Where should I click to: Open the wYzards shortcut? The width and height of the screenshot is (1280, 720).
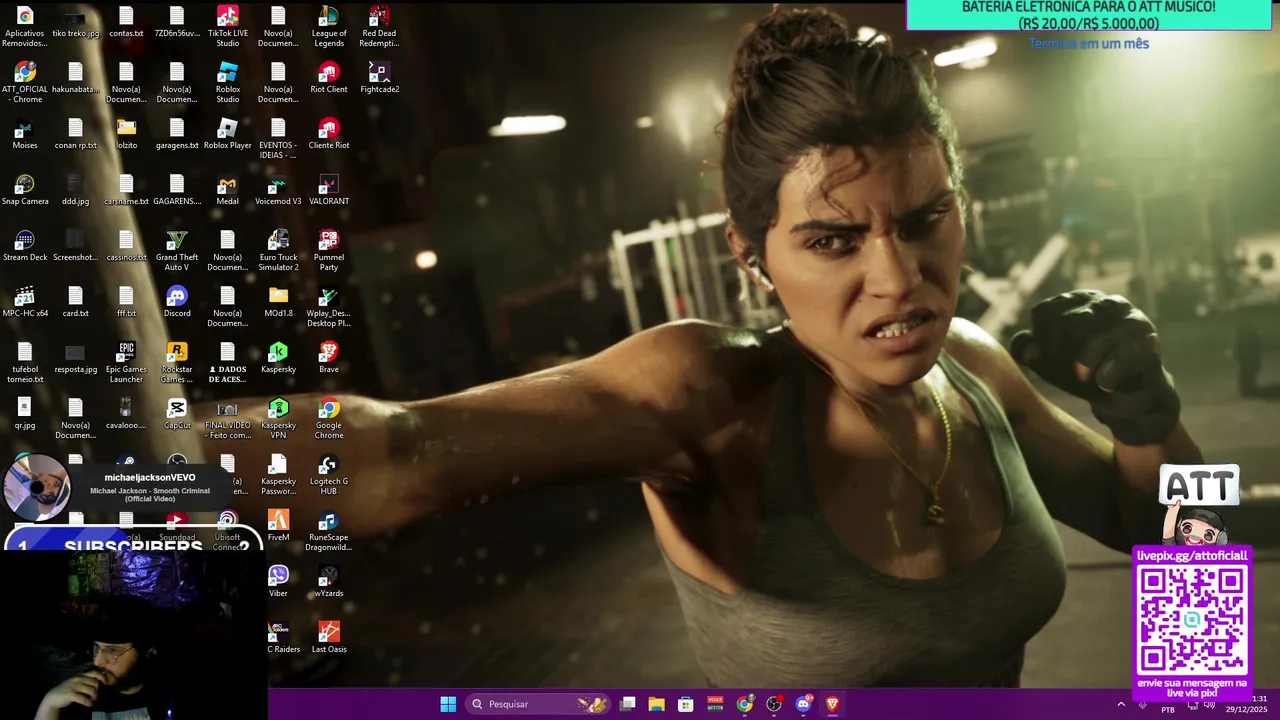tap(328, 582)
